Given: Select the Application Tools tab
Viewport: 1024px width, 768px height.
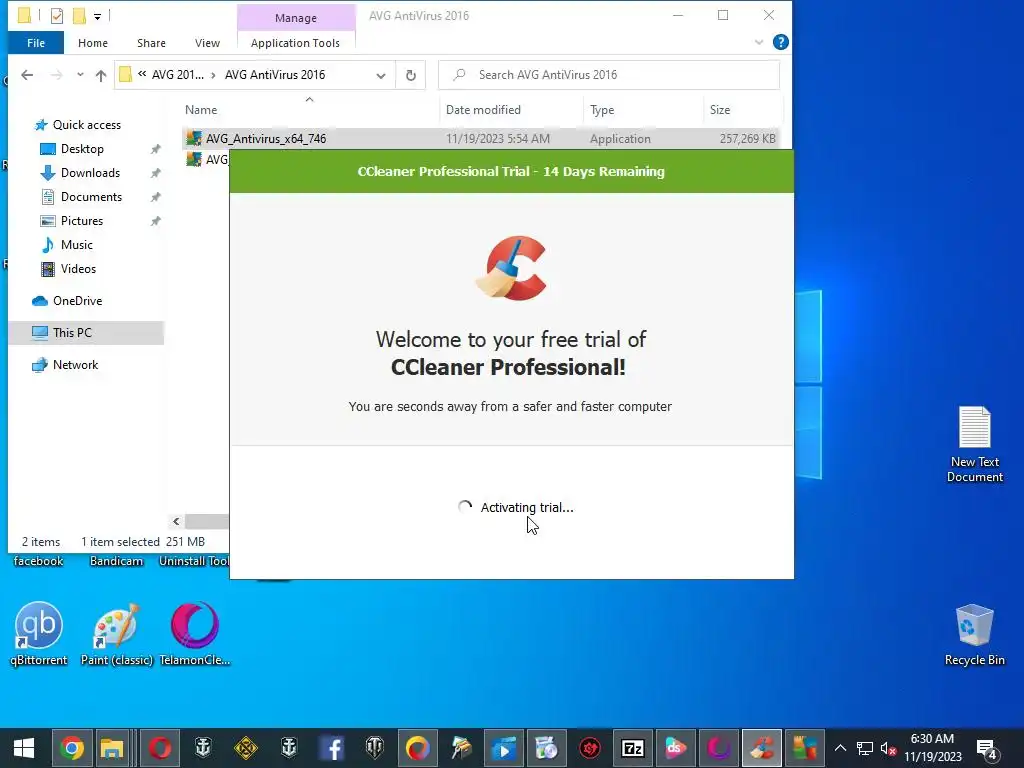Looking at the screenshot, I should coord(295,43).
